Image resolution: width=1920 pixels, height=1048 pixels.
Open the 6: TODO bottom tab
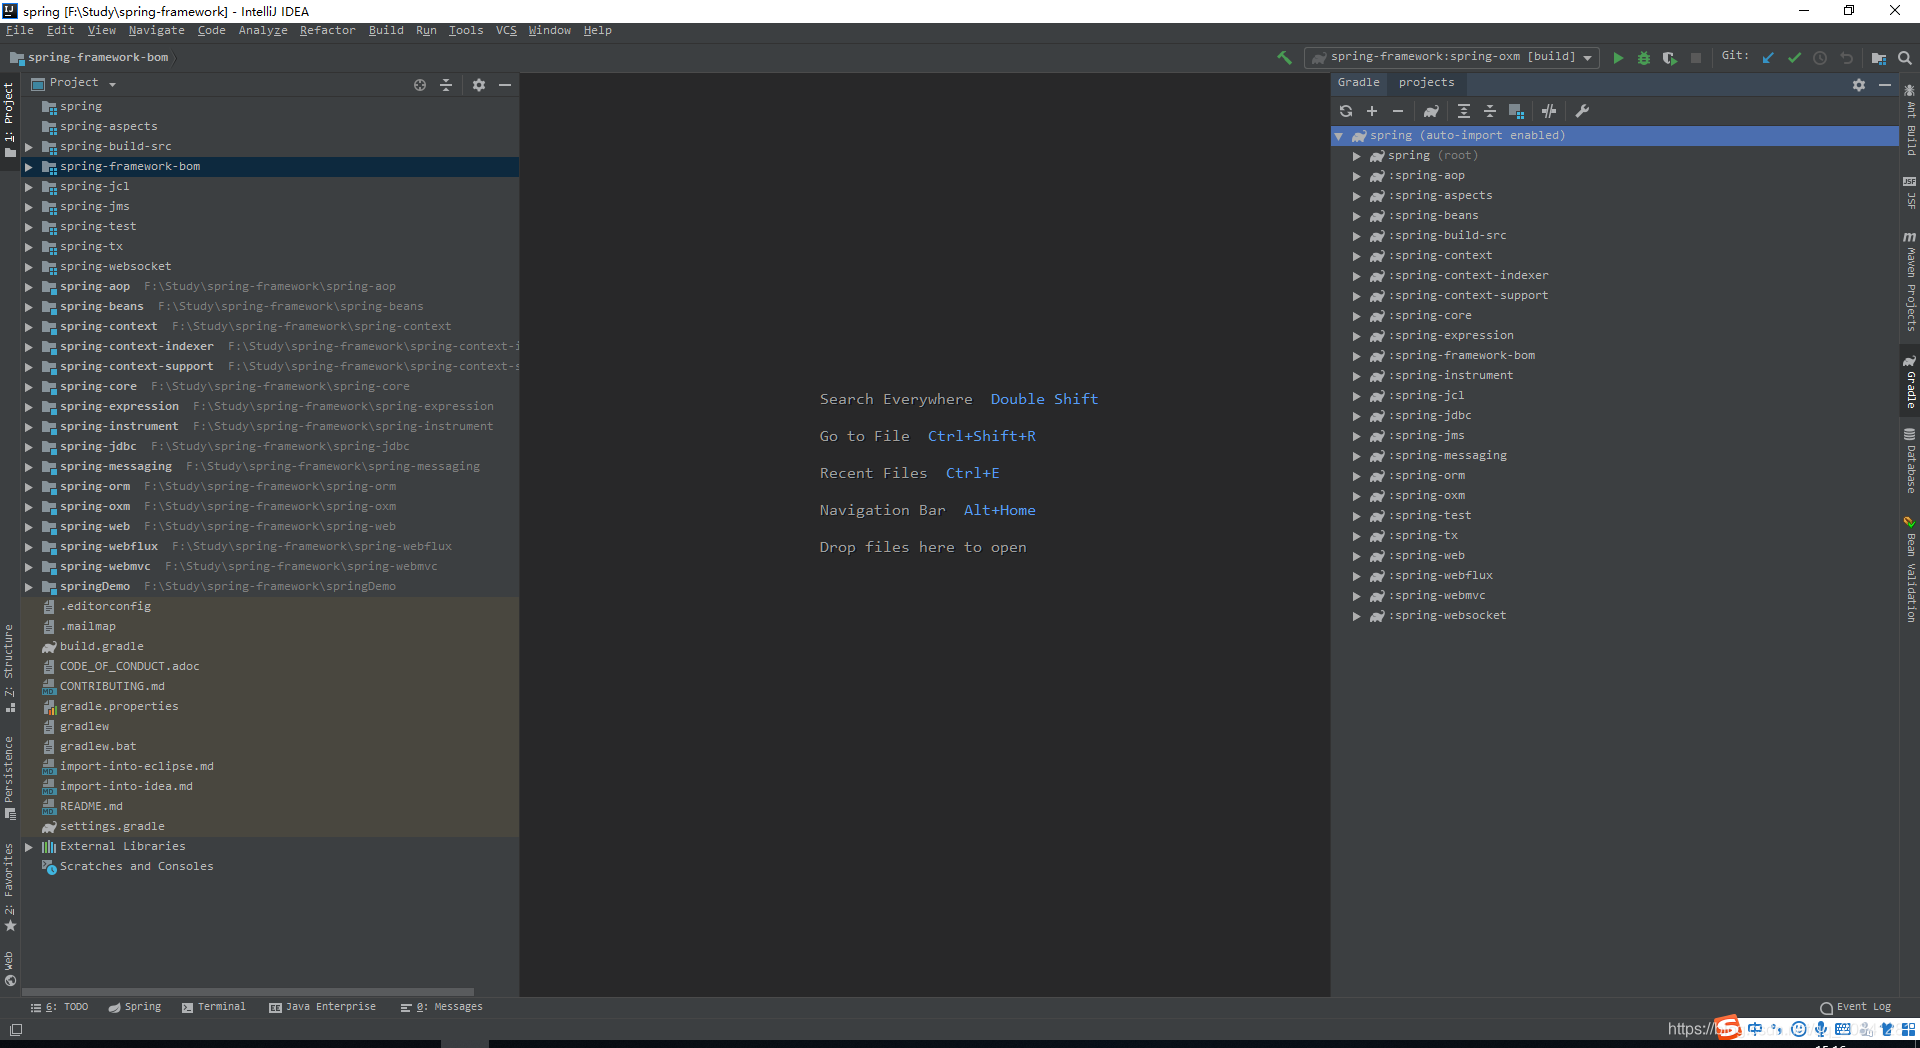point(60,1007)
